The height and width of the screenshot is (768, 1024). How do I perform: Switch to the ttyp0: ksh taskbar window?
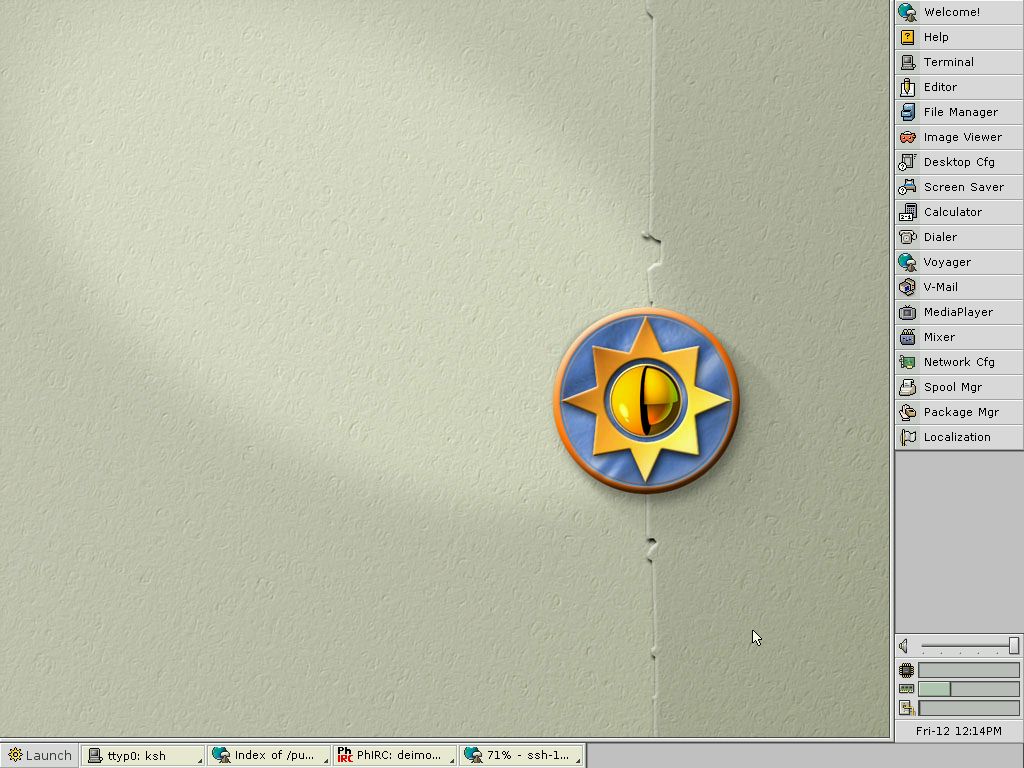(x=143, y=755)
